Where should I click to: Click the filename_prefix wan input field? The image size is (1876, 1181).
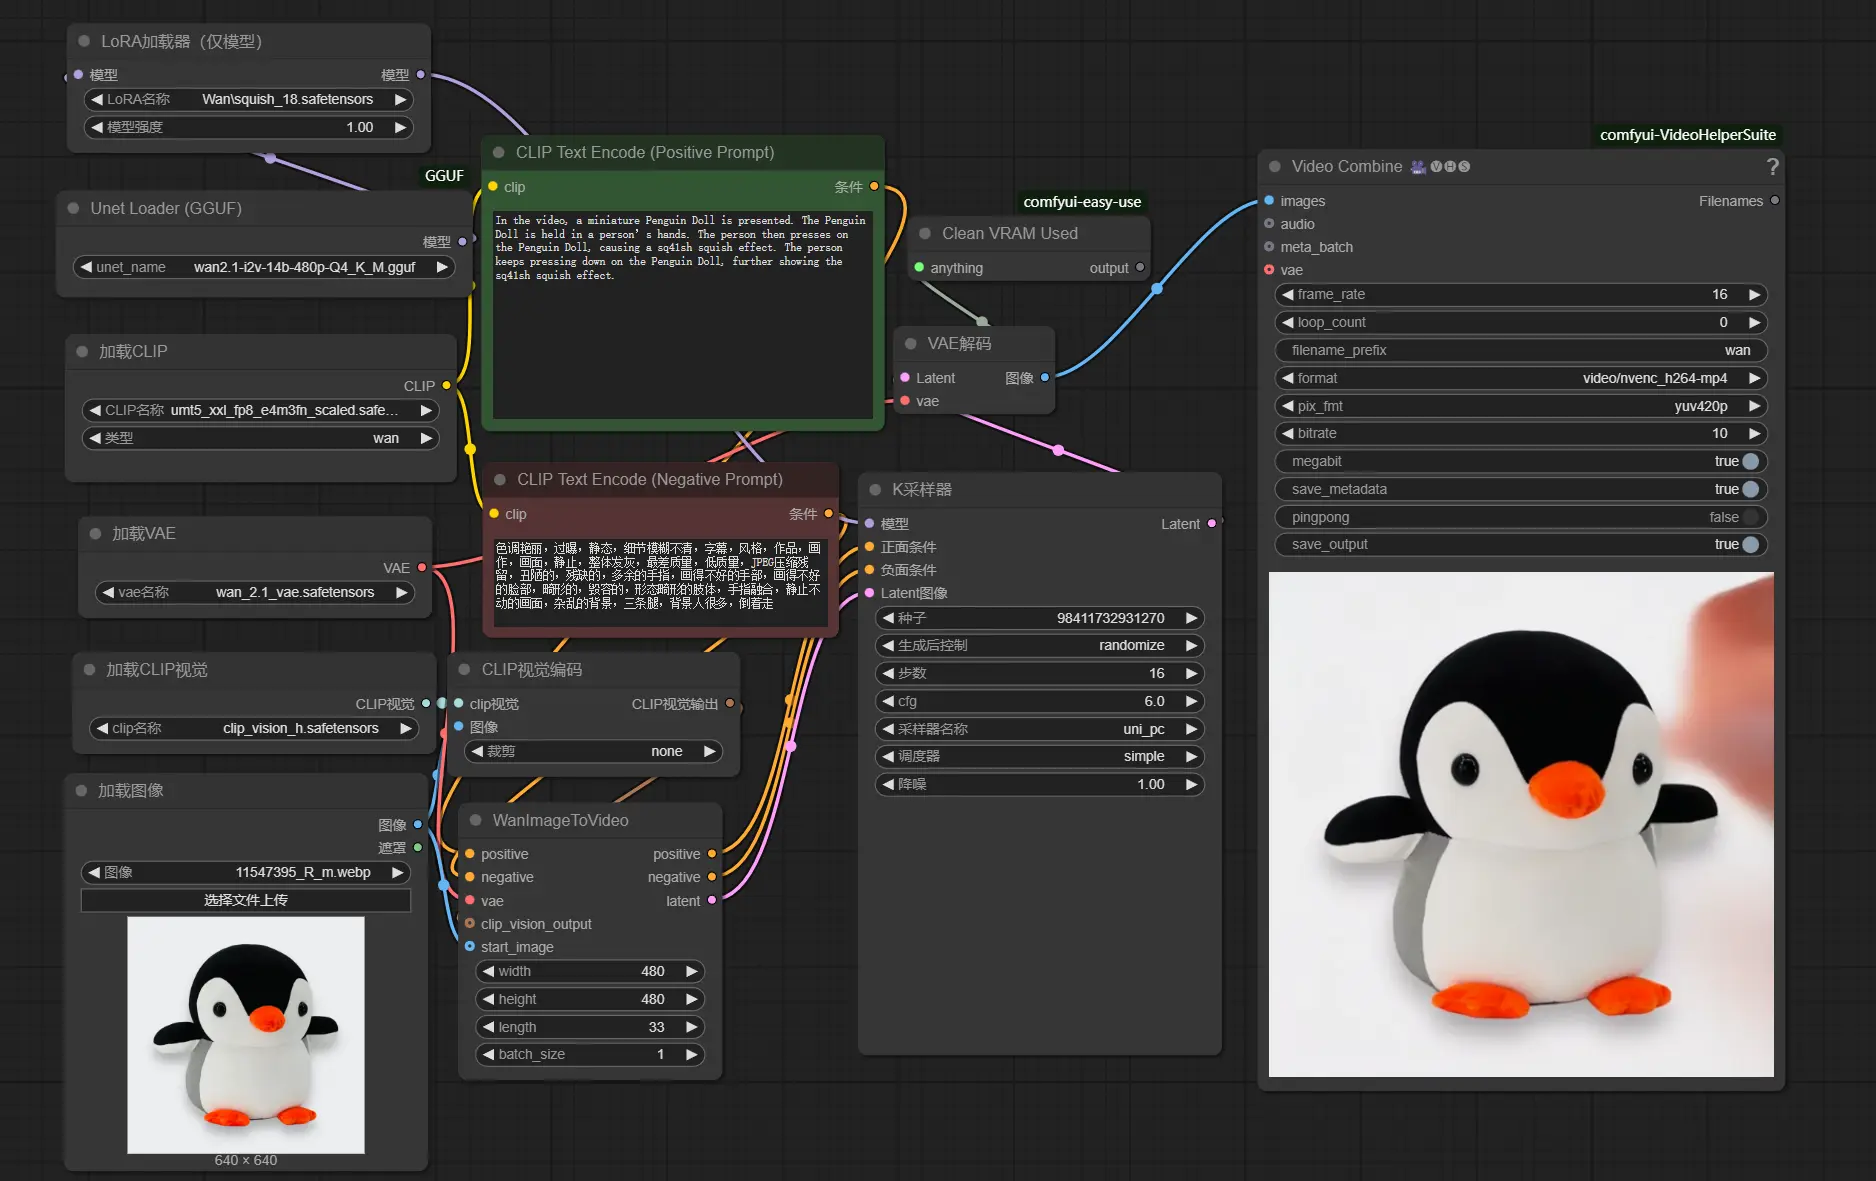coord(1521,350)
